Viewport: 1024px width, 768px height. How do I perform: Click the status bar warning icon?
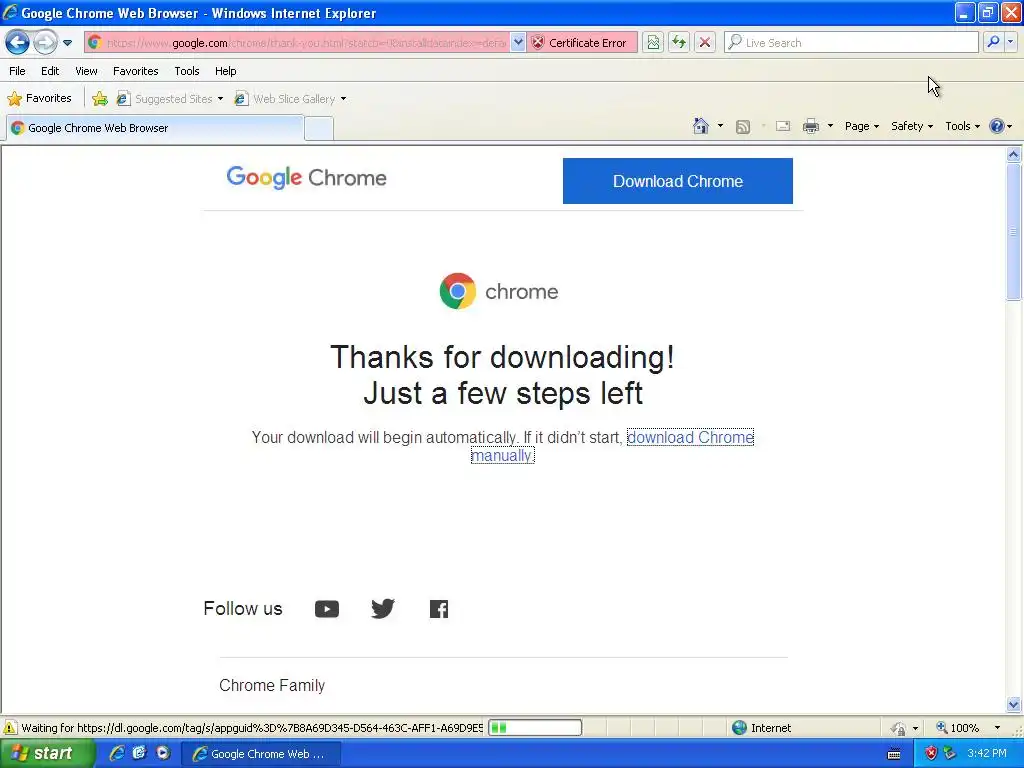pos(10,728)
